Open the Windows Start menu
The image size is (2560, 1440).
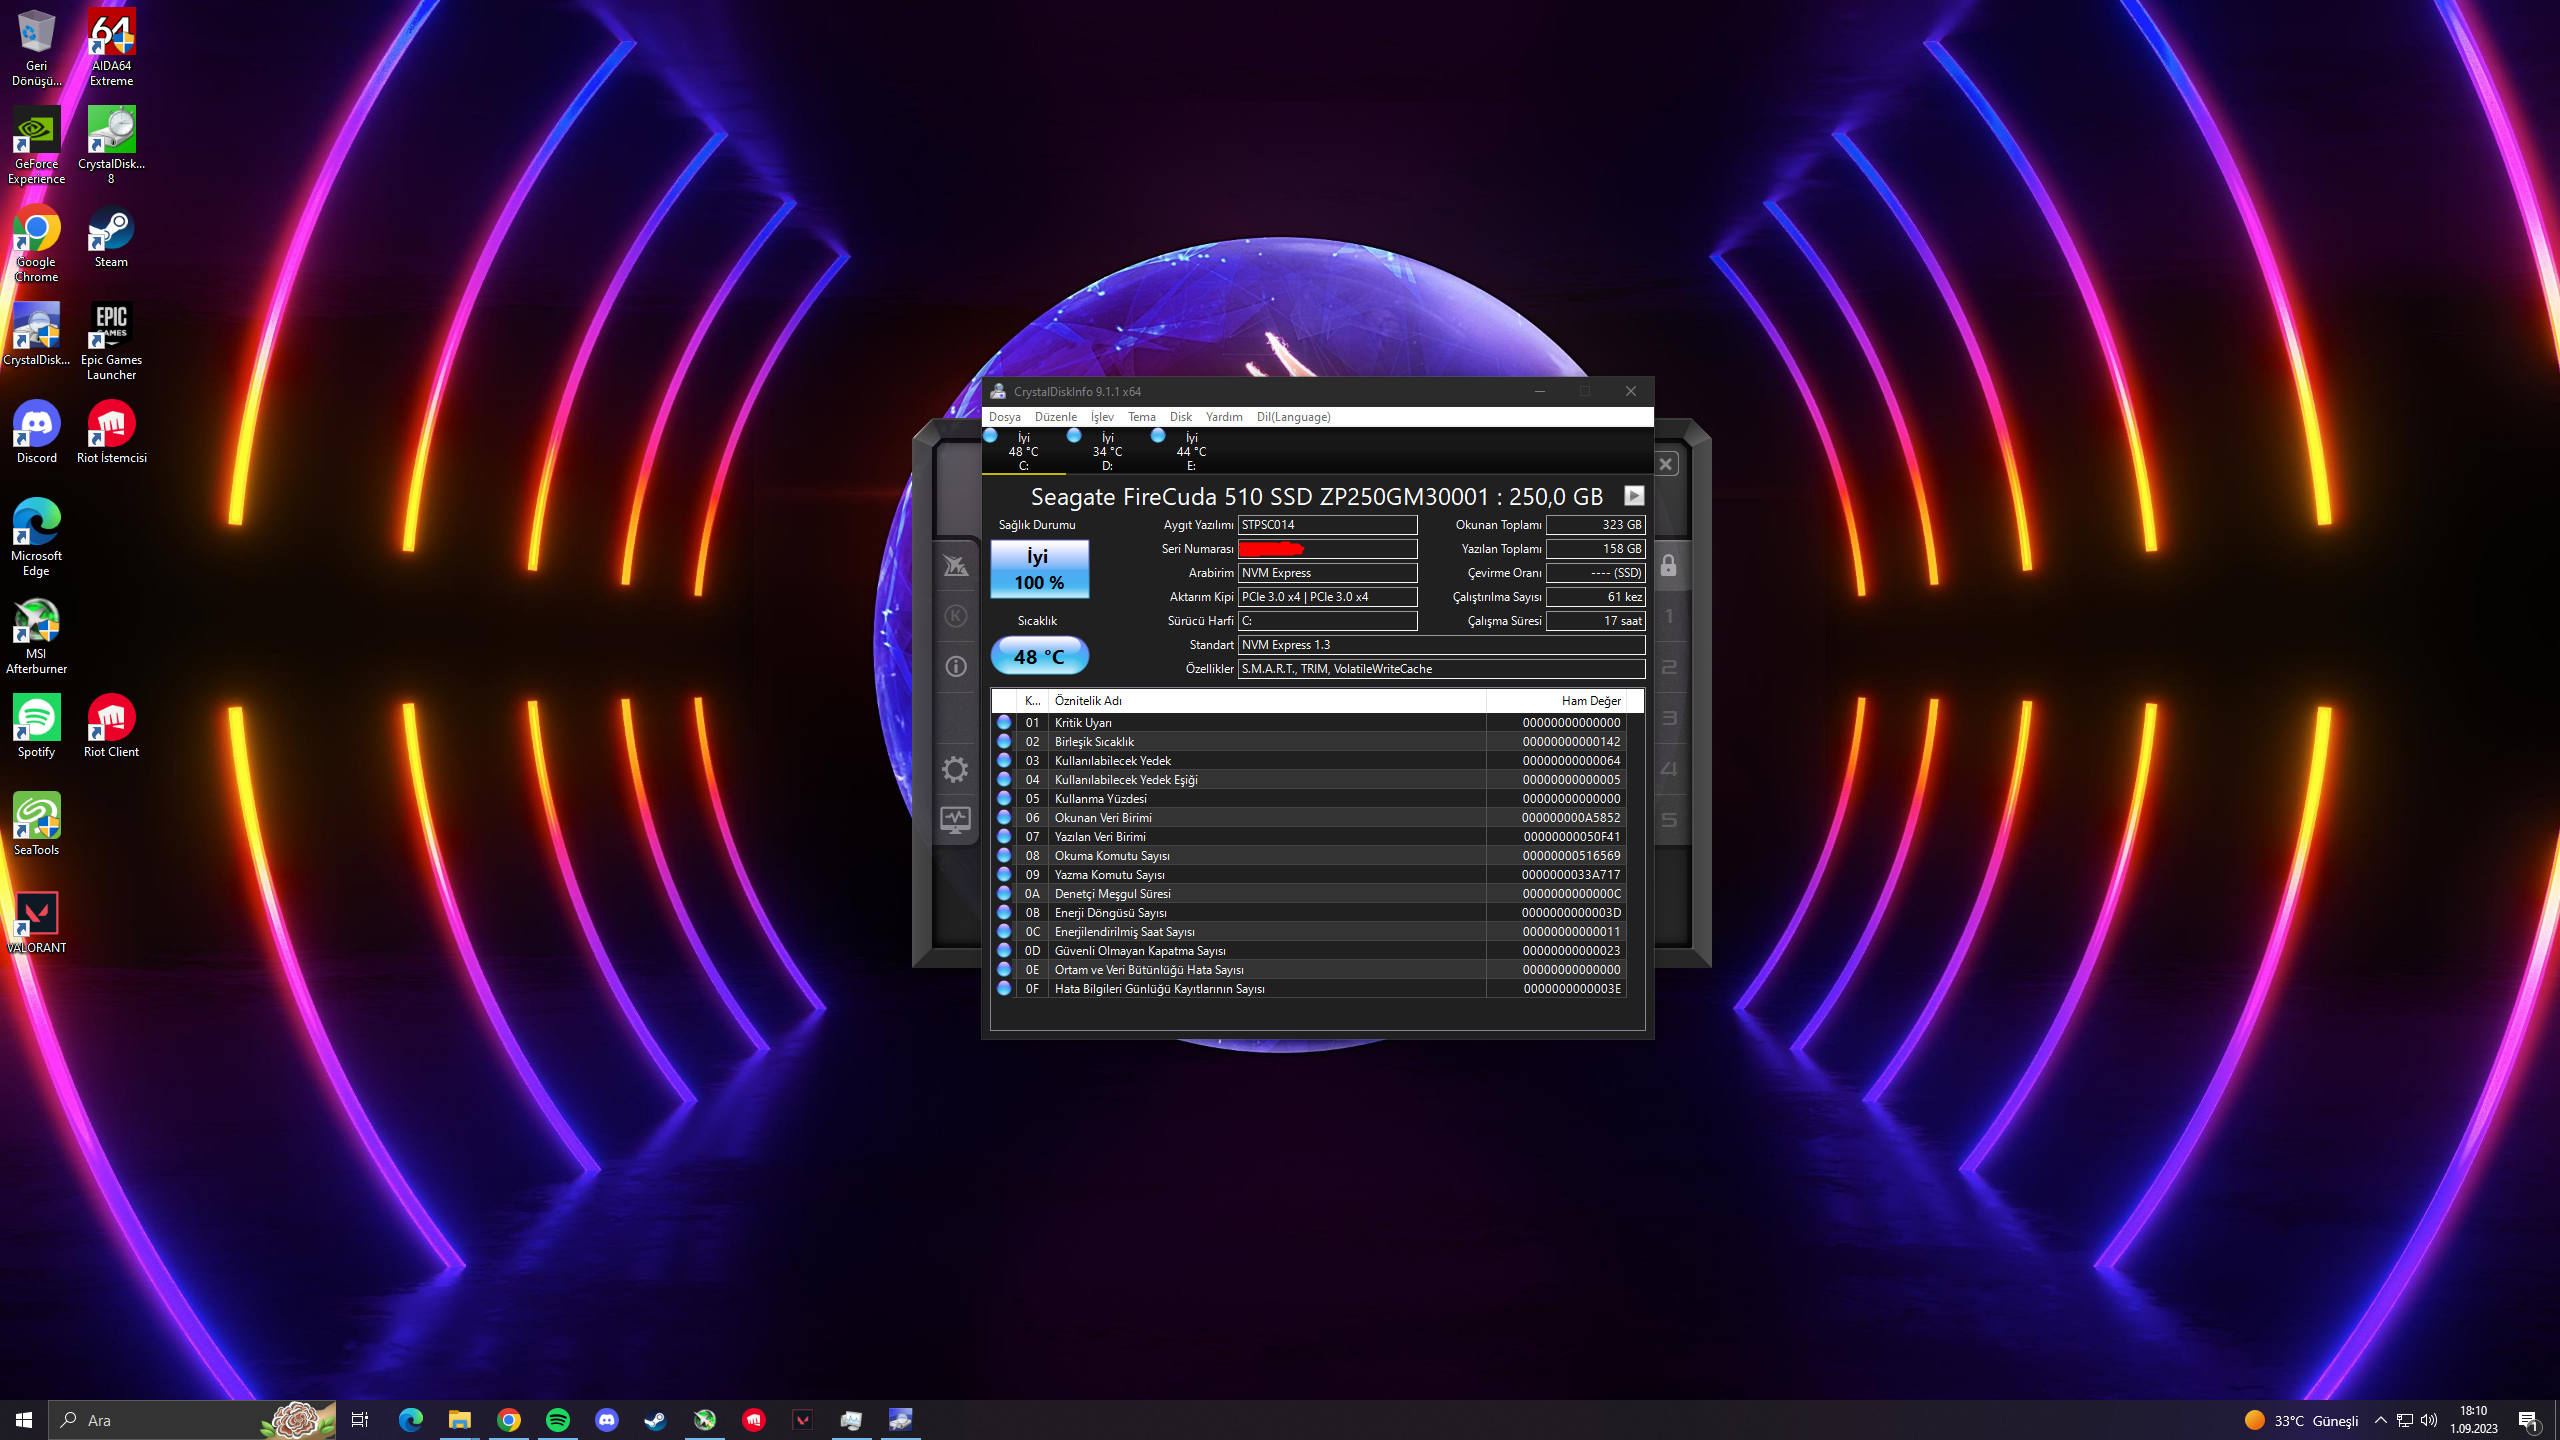(x=24, y=1420)
